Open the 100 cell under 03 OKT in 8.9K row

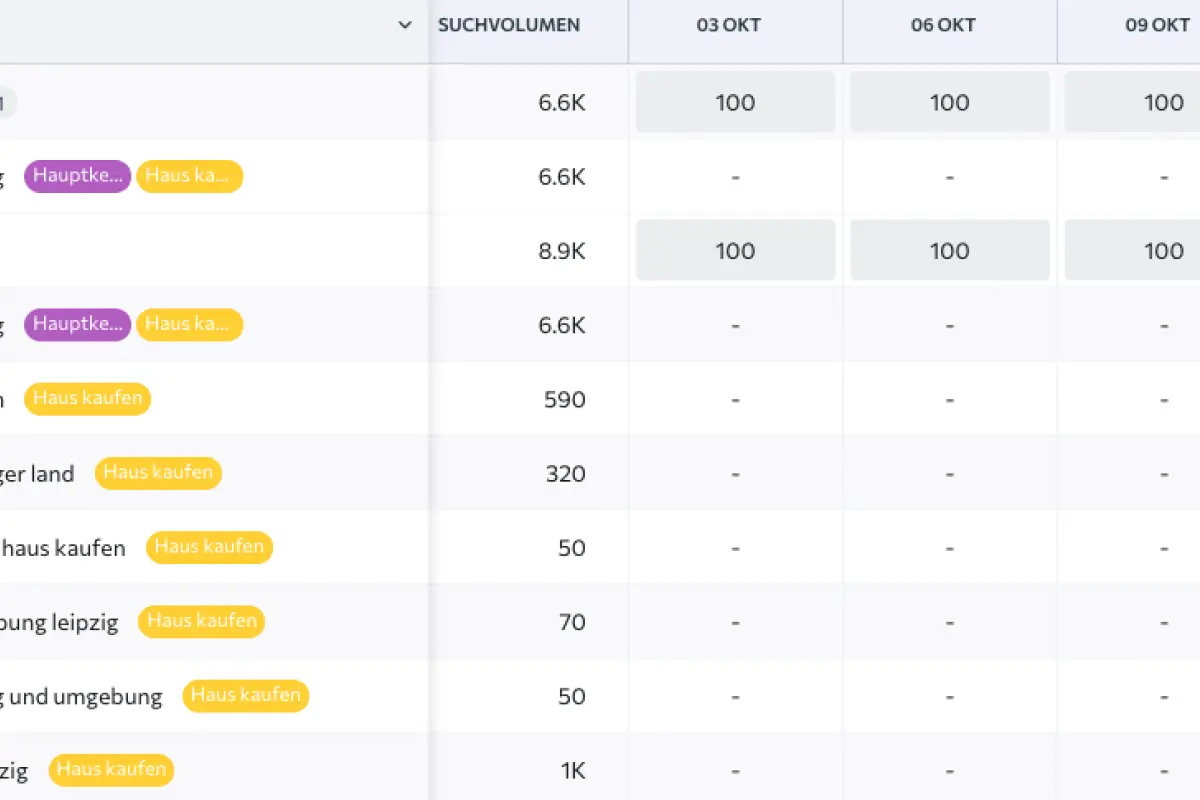tap(736, 250)
